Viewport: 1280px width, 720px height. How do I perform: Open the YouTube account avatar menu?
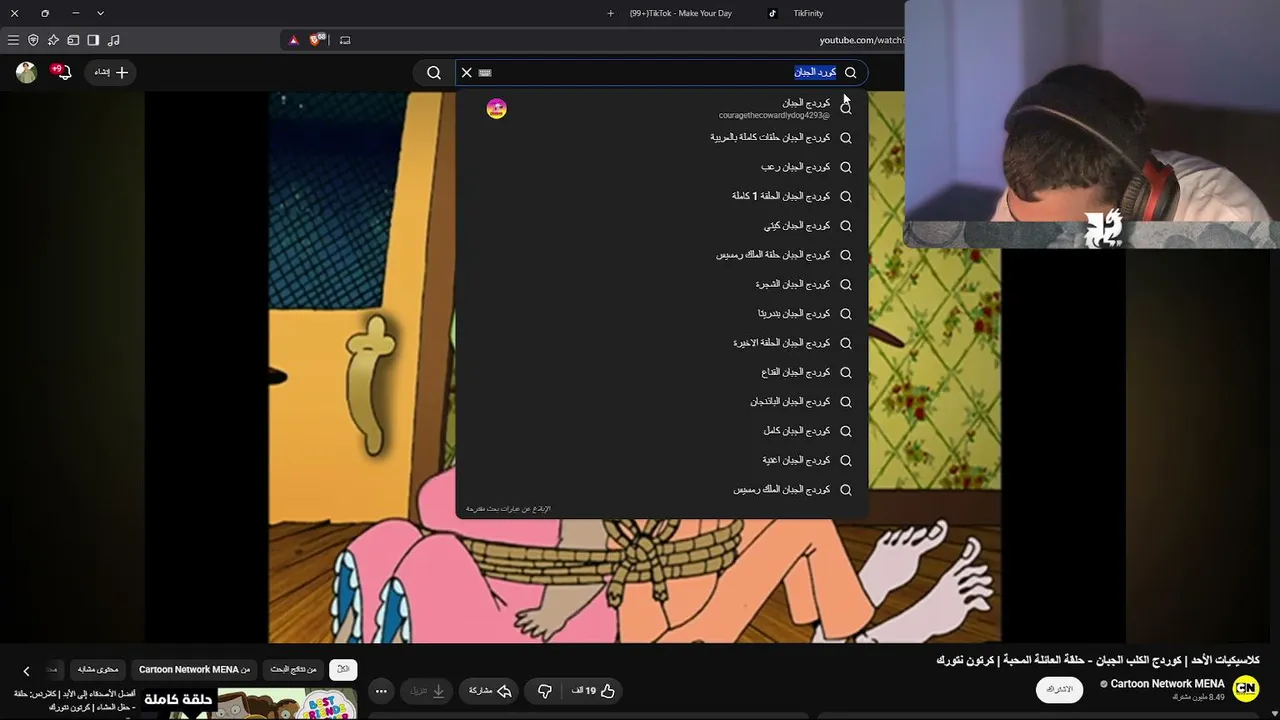pos(26,72)
